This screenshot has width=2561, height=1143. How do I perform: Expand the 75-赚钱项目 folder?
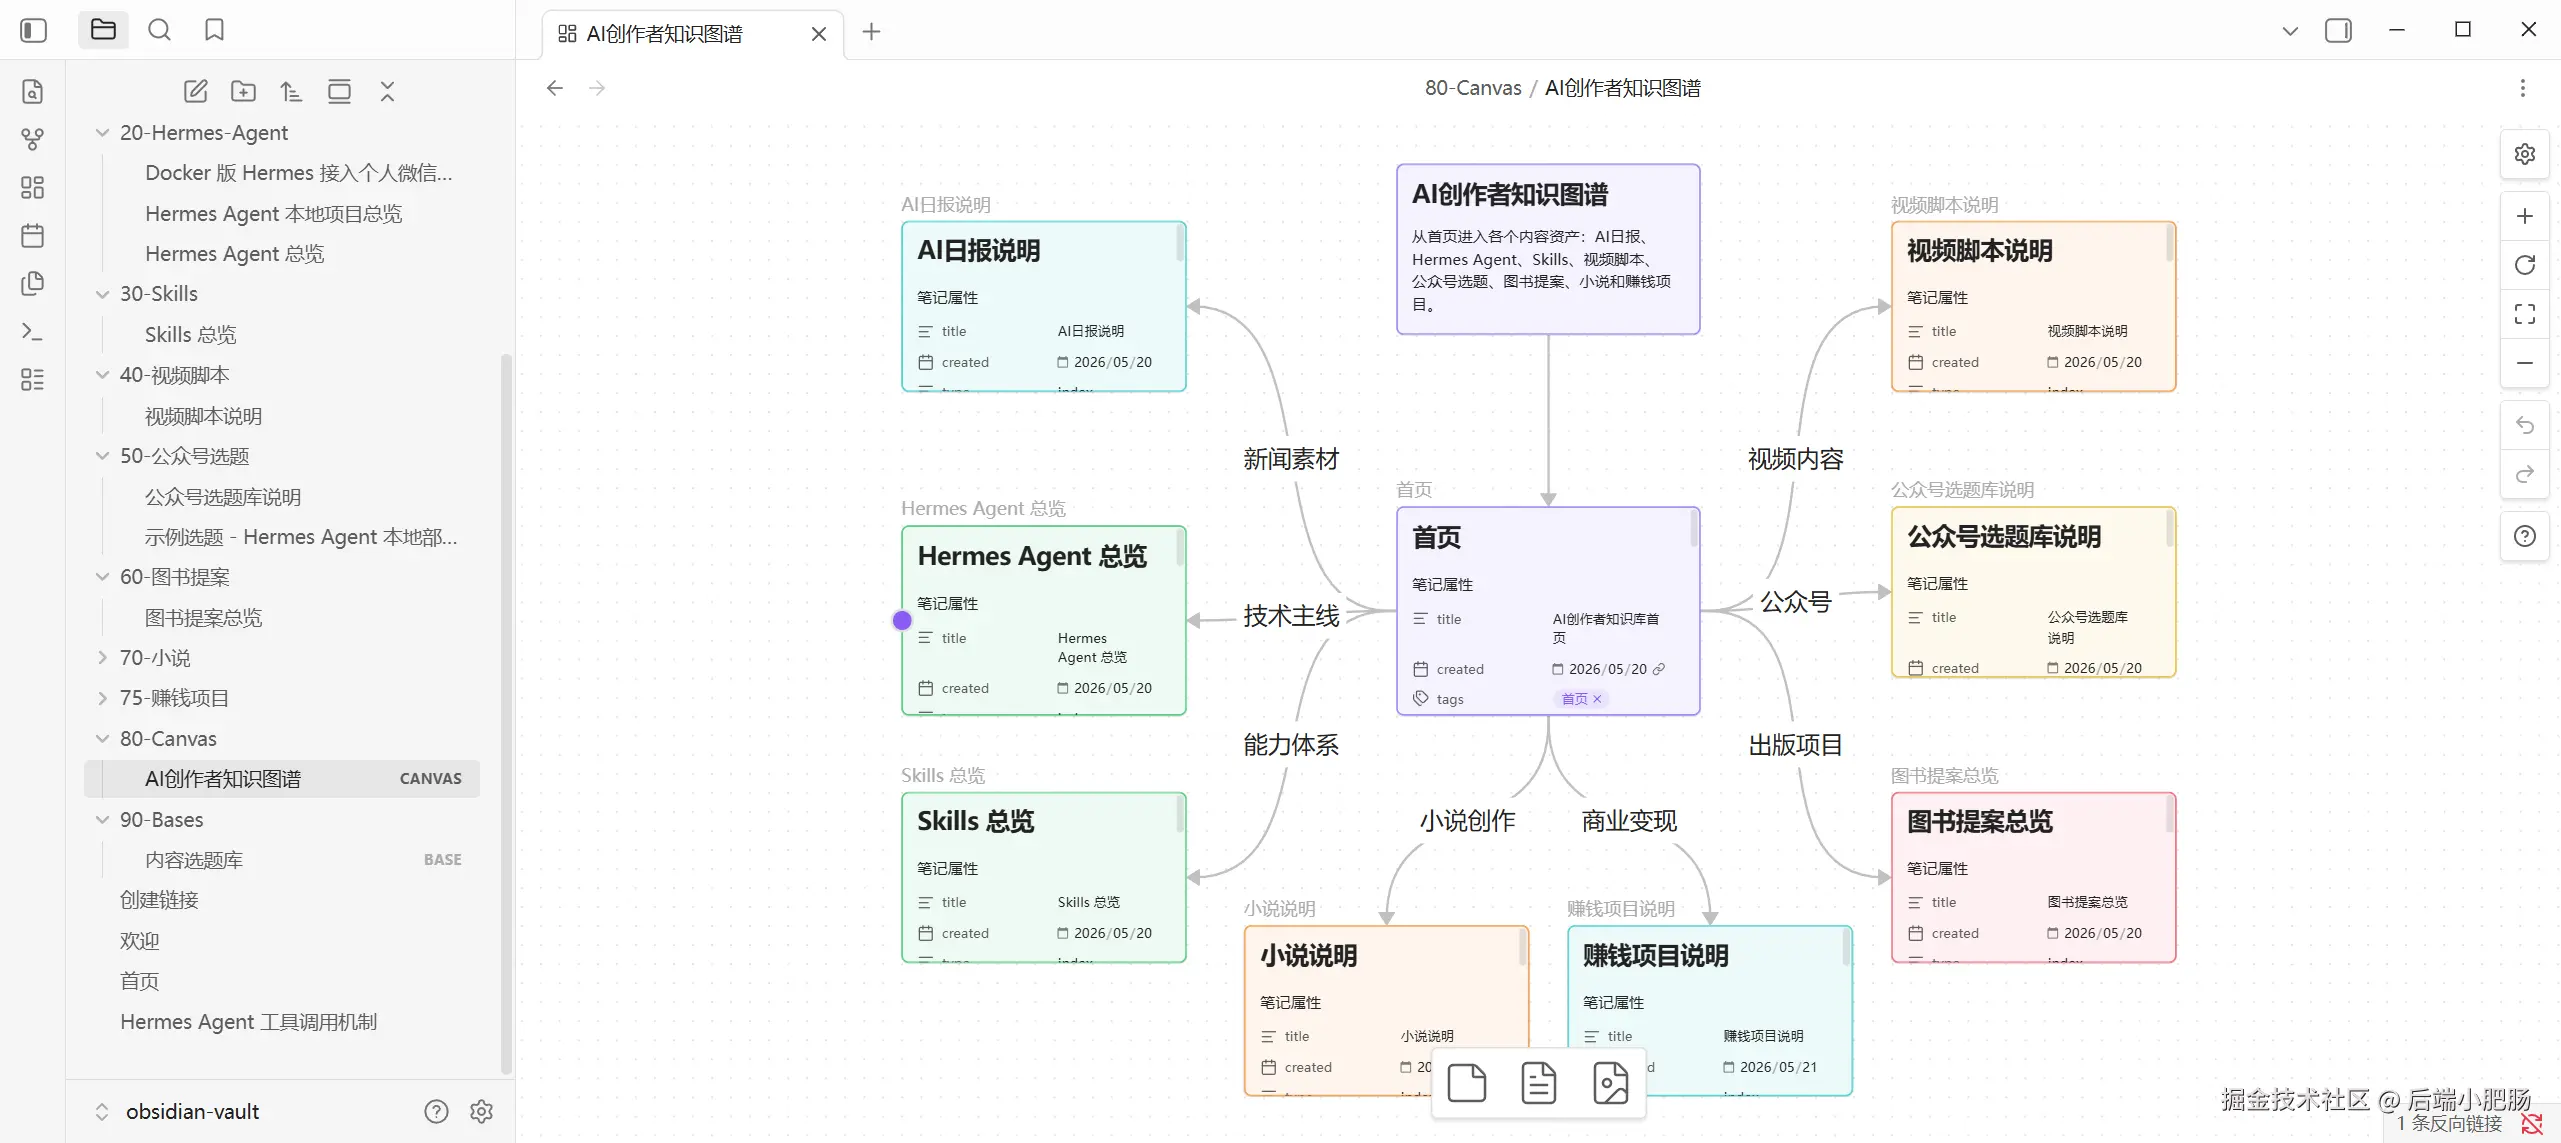click(102, 698)
